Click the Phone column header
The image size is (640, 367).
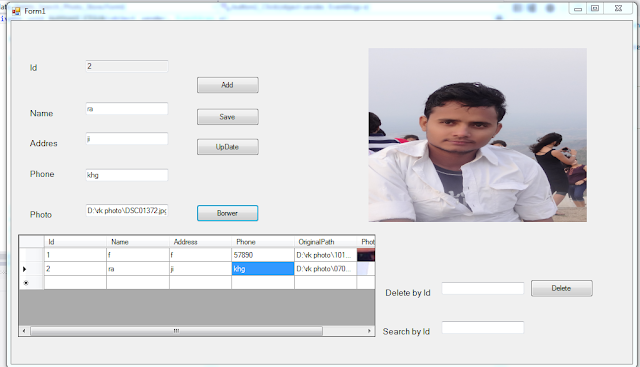coord(263,242)
